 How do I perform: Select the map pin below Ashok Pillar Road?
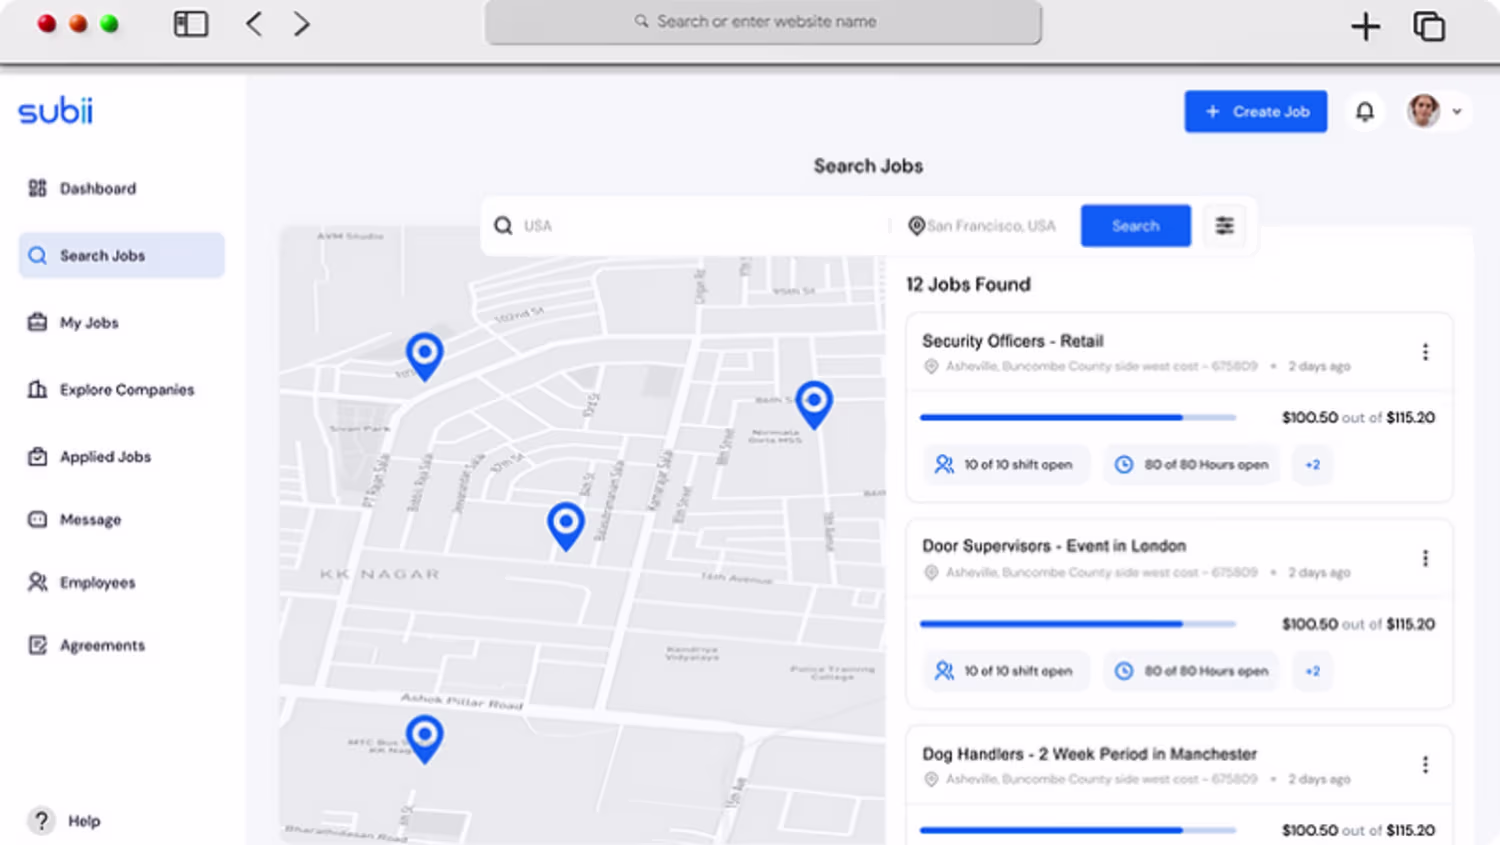(x=425, y=739)
